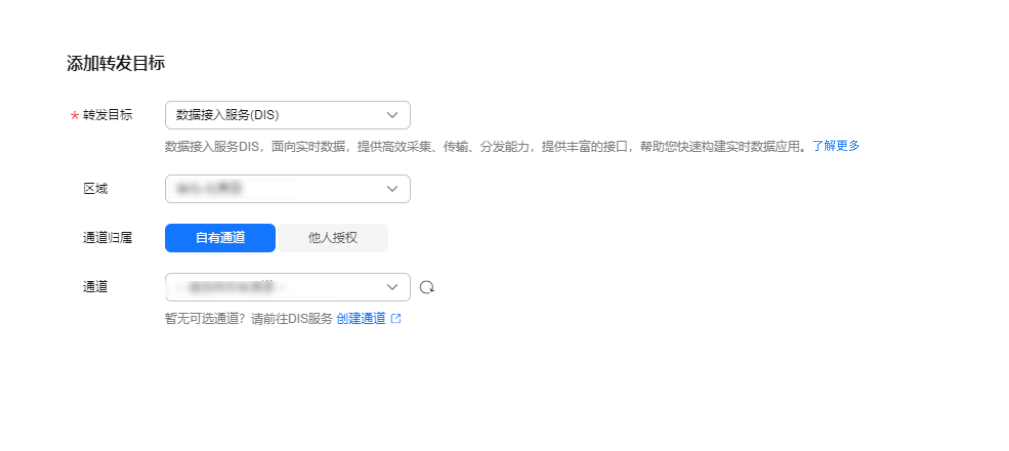Click the DIS description text starting 数据接入服务DIS

point(486,146)
